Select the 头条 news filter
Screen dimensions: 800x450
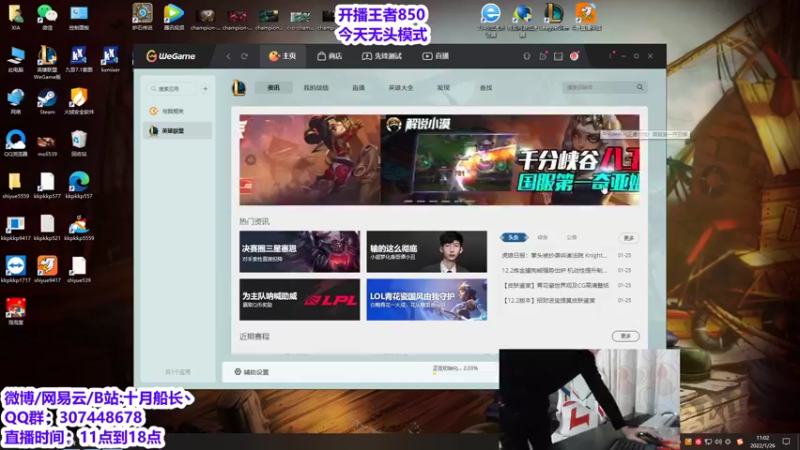coord(513,237)
